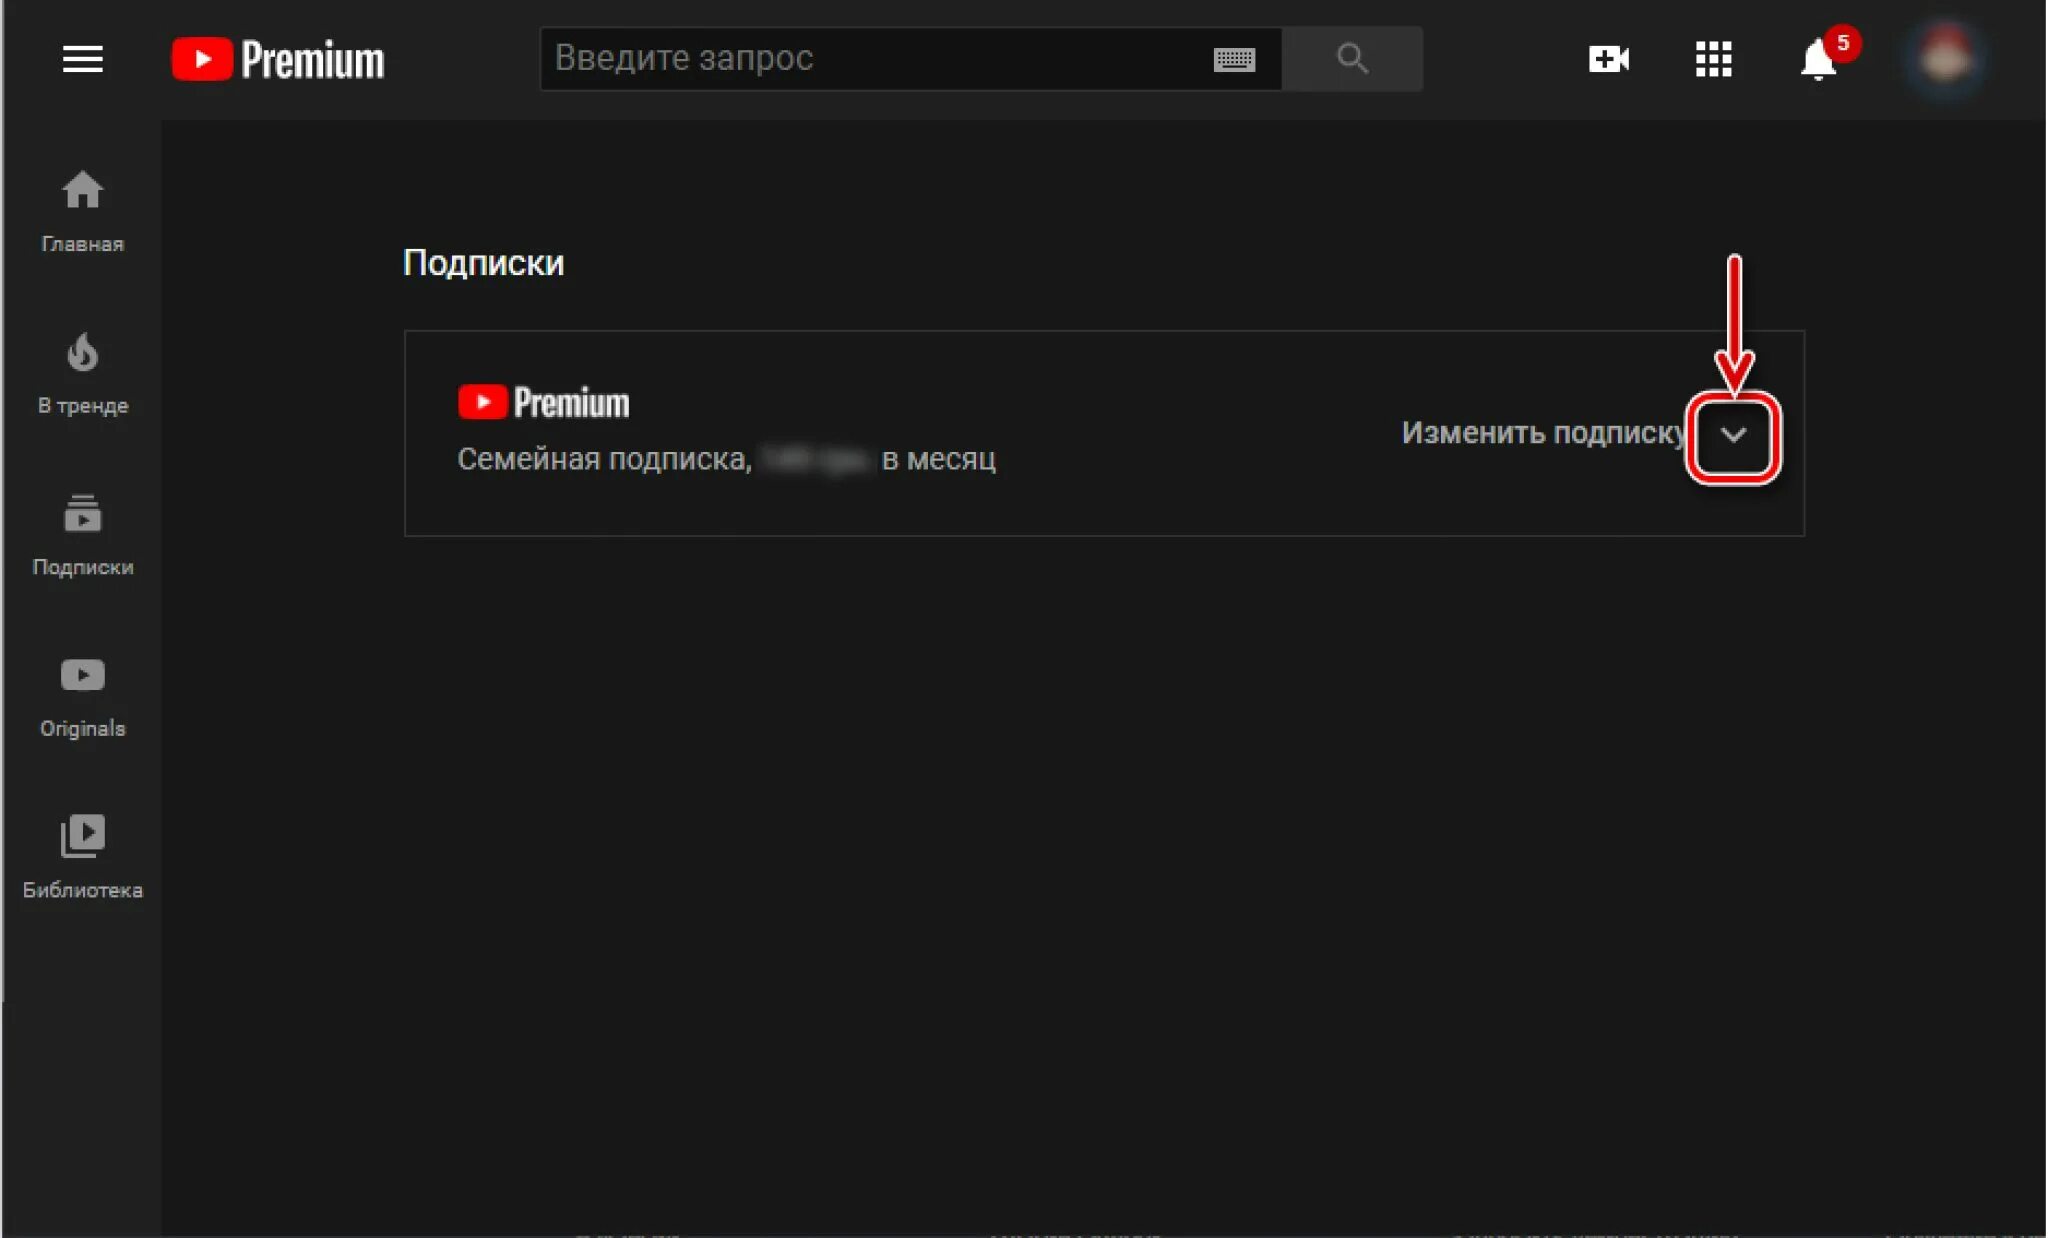
Task: Open the YouTube apps grid
Action: point(1713,60)
